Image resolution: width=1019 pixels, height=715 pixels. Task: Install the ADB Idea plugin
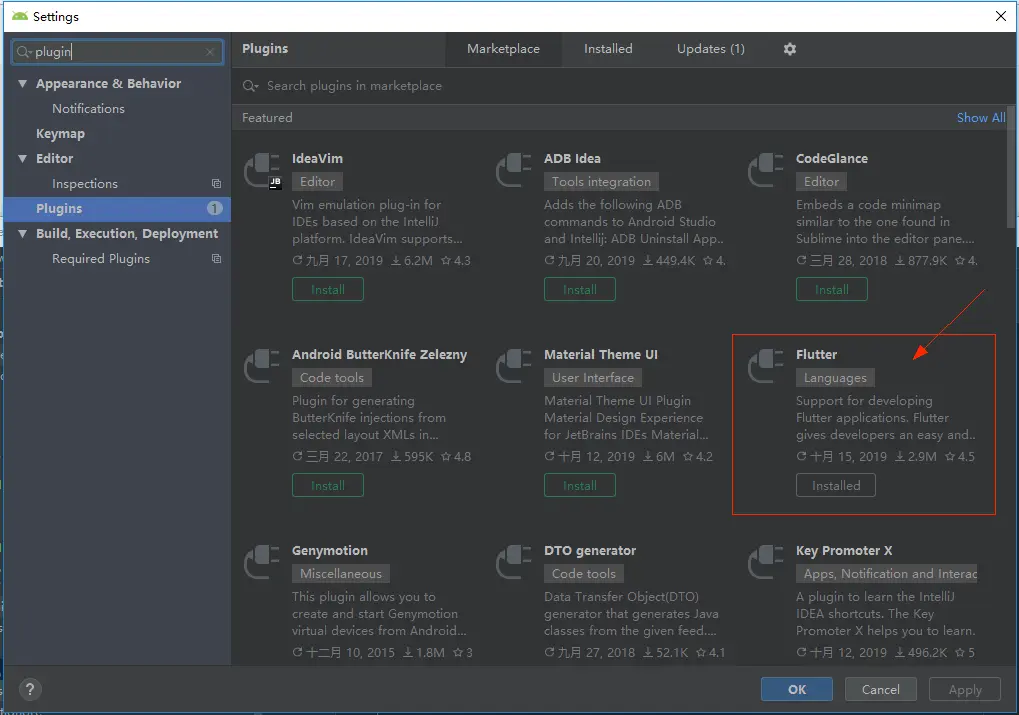coord(580,289)
